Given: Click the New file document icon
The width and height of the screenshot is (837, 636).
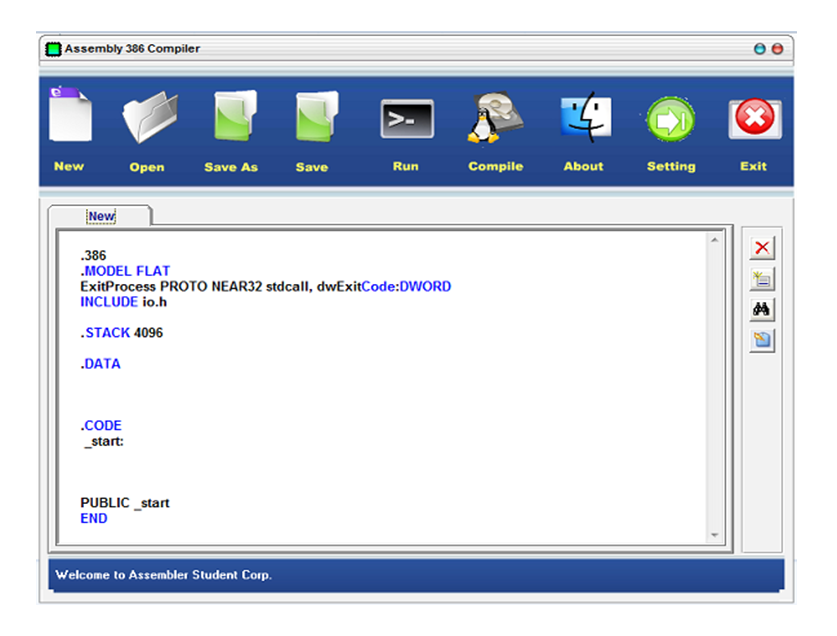Looking at the screenshot, I should coord(70,114).
